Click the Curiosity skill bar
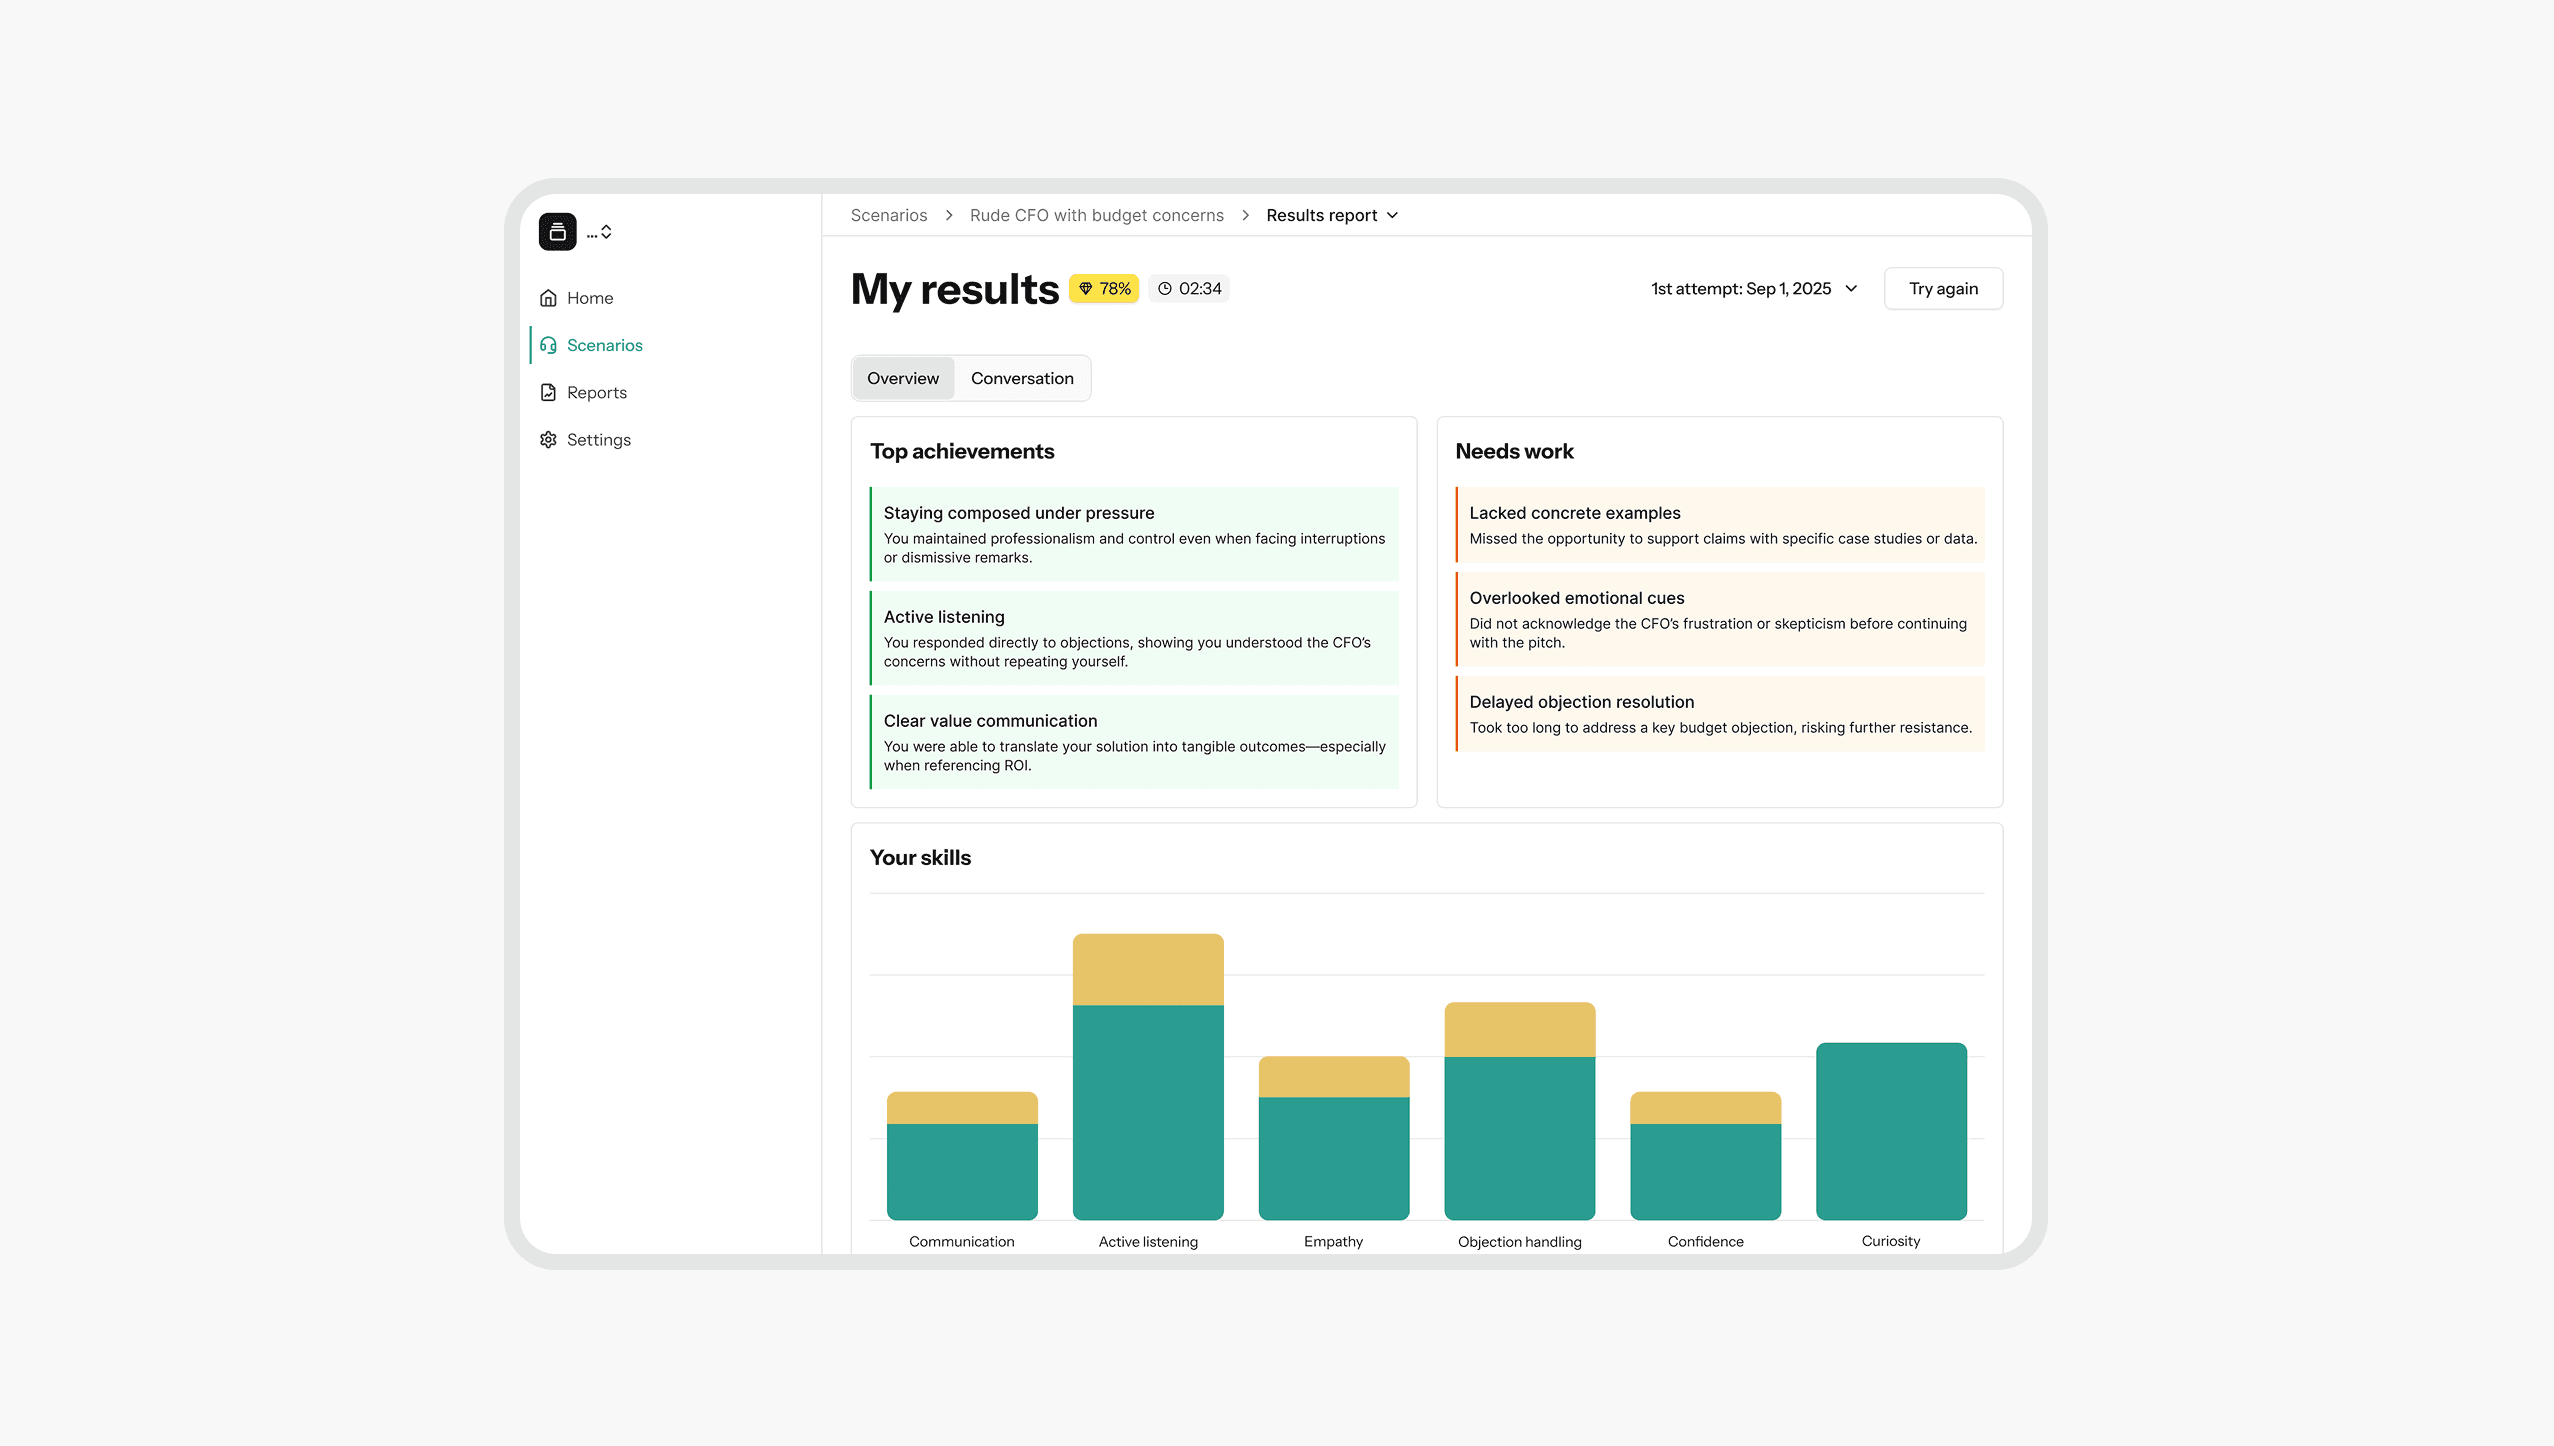The height and width of the screenshot is (1446, 2554). pos(1890,1130)
